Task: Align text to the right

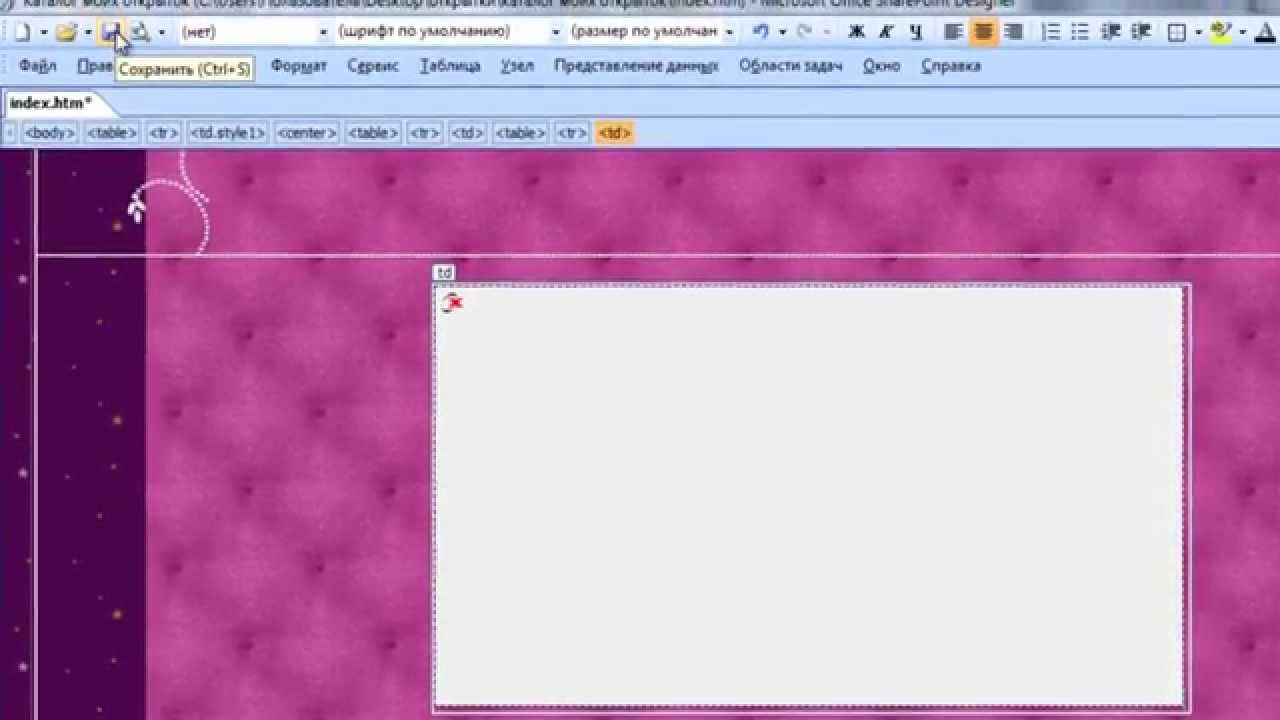Action: (x=1014, y=32)
